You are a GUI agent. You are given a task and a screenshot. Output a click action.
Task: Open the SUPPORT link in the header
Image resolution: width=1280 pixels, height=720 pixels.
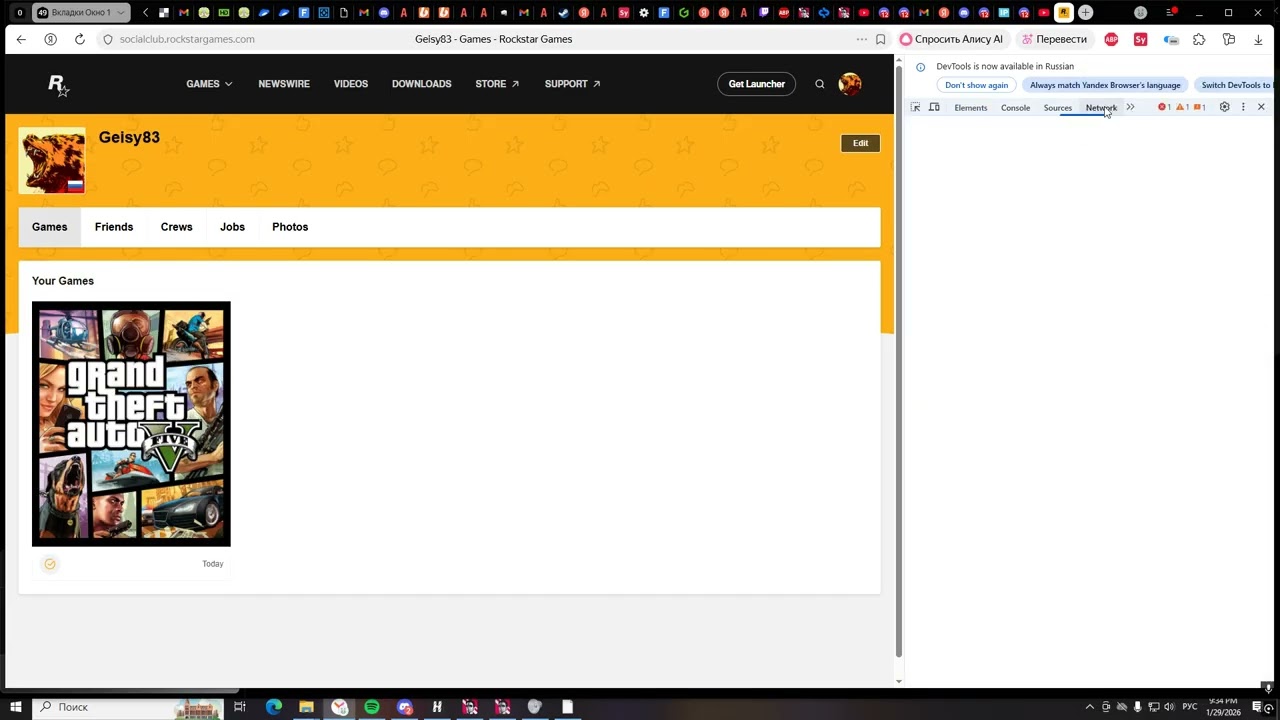coord(572,84)
